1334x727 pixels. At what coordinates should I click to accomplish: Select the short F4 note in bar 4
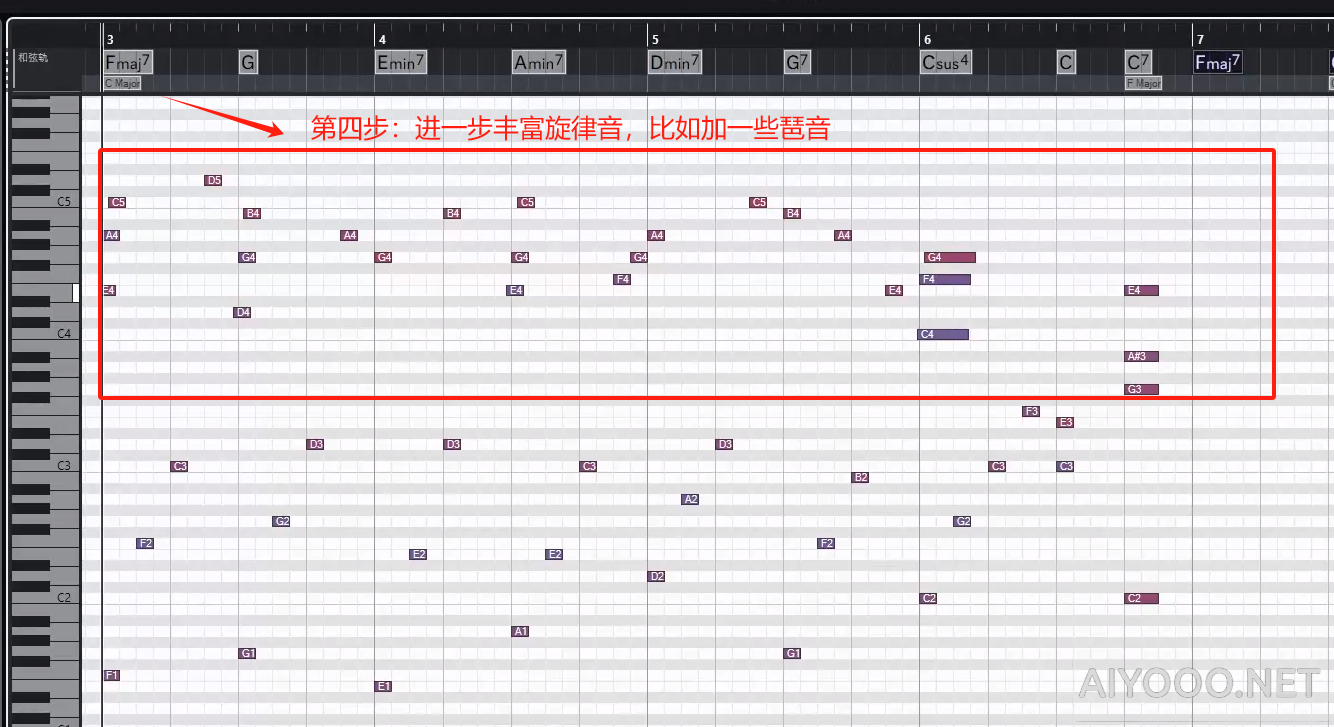point(622,279)
